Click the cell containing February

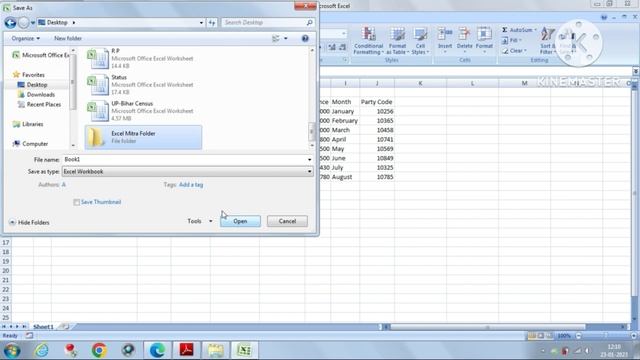345,120
